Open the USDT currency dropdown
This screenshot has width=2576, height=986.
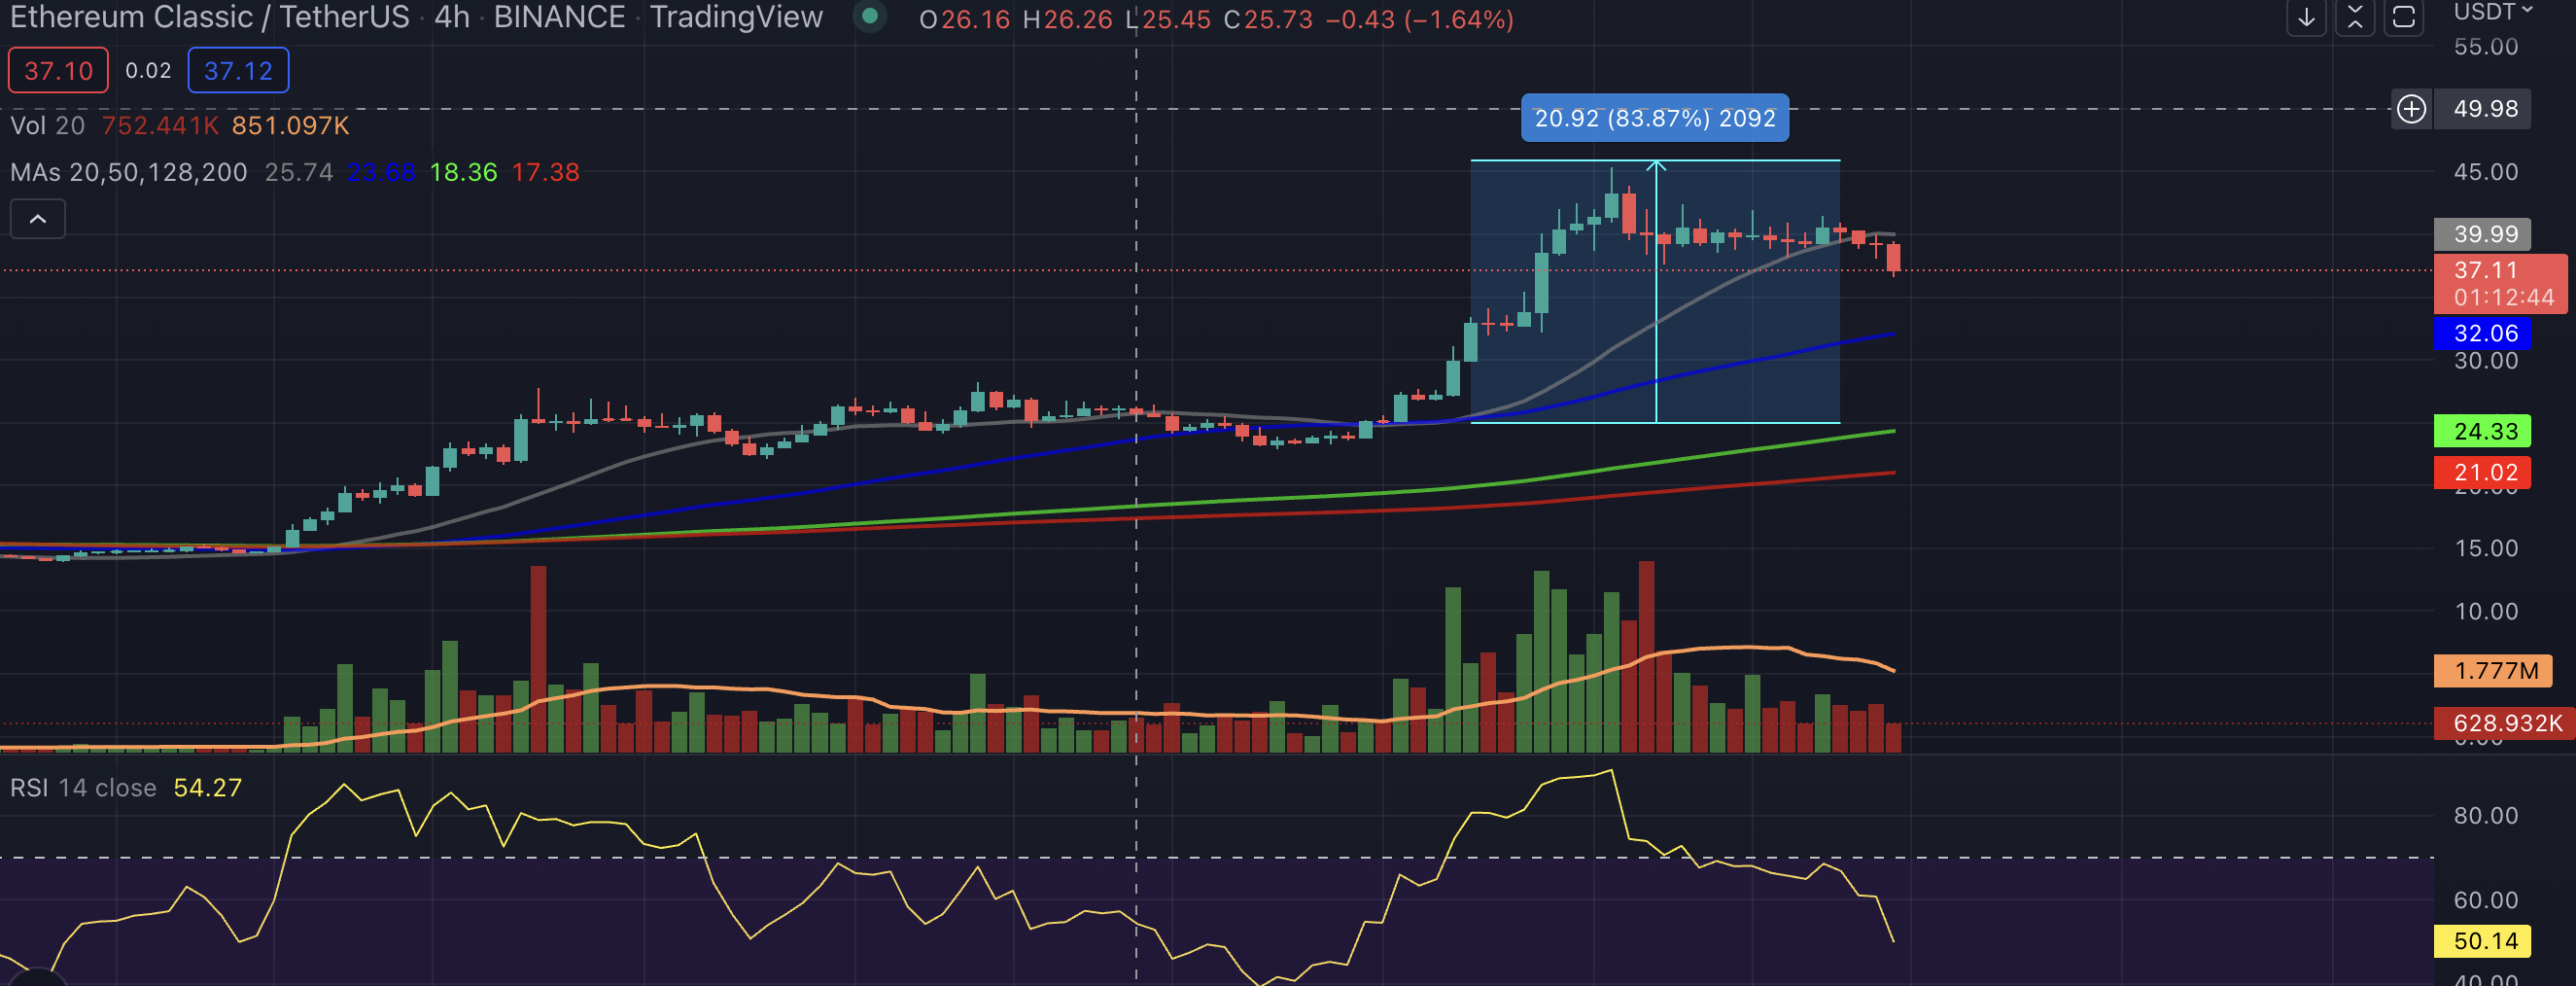[x=2493, y=11]
